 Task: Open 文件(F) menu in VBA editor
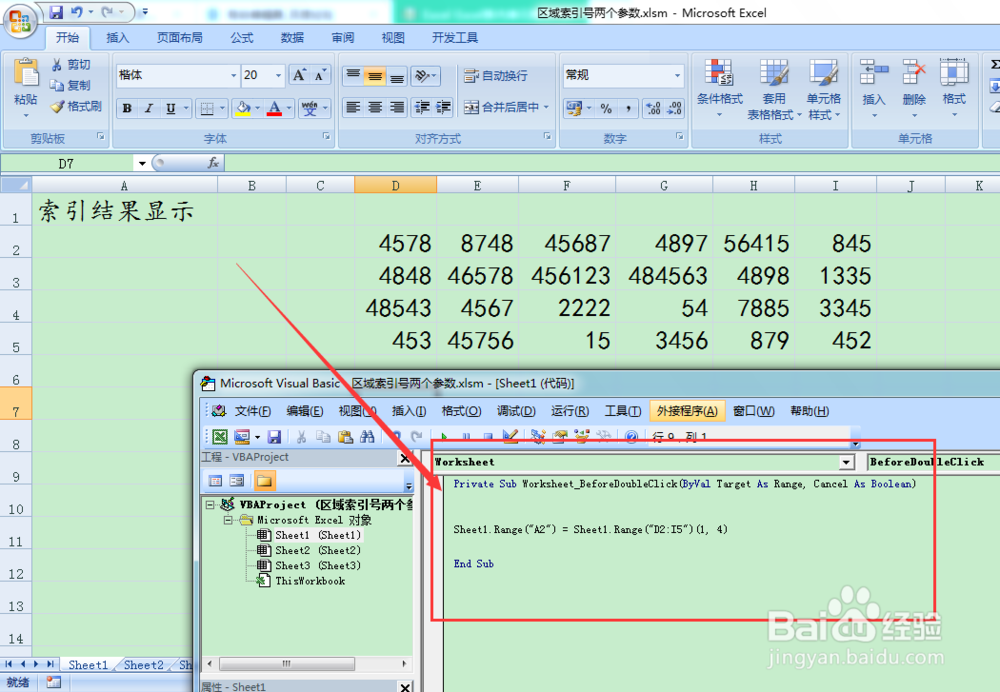(253, 411)
